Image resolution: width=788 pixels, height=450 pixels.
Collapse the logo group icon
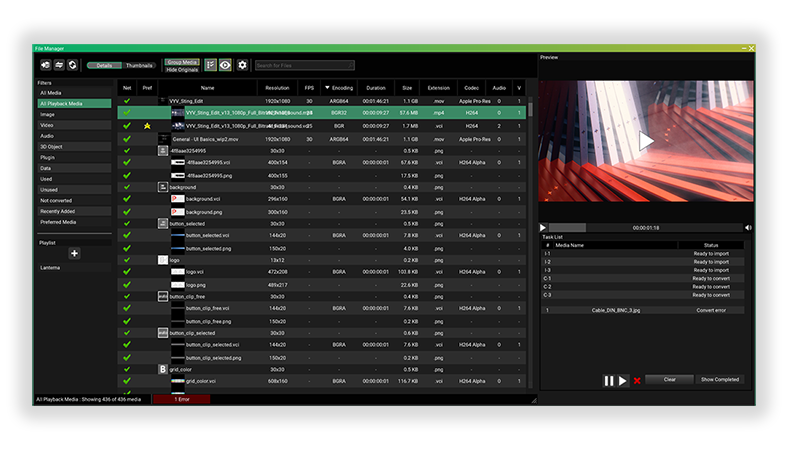point(163,260)
